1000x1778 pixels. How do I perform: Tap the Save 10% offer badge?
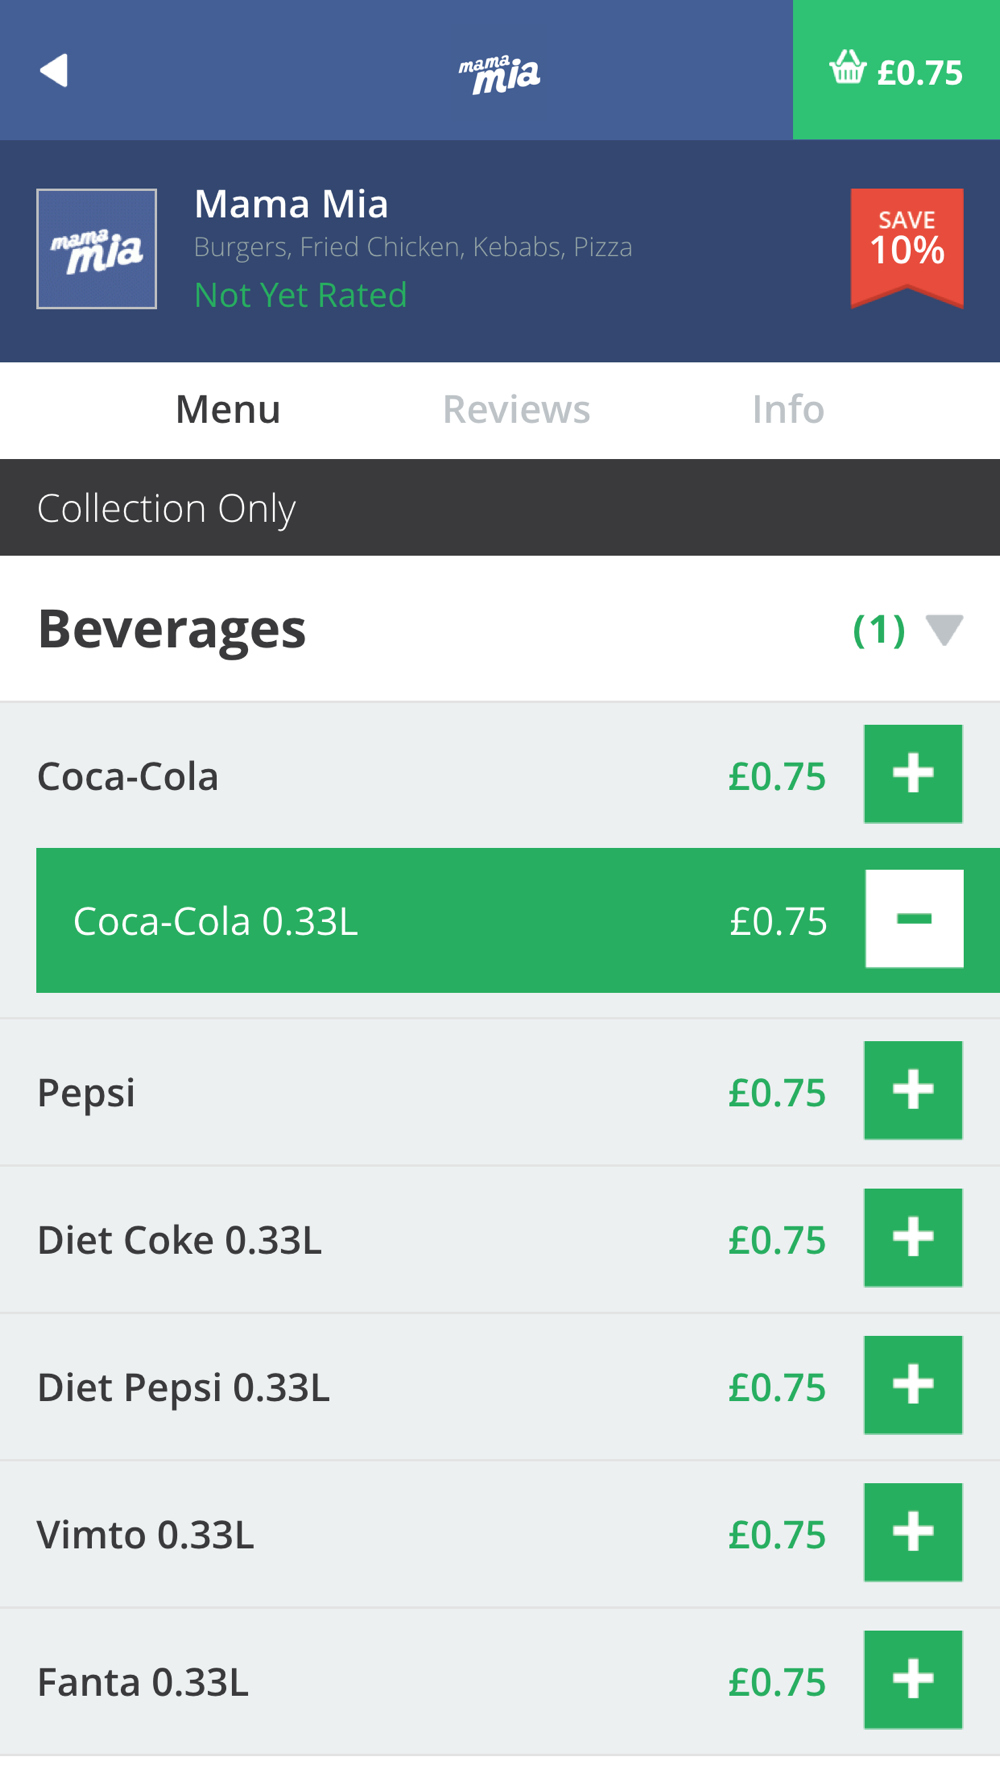coord(907,247)
